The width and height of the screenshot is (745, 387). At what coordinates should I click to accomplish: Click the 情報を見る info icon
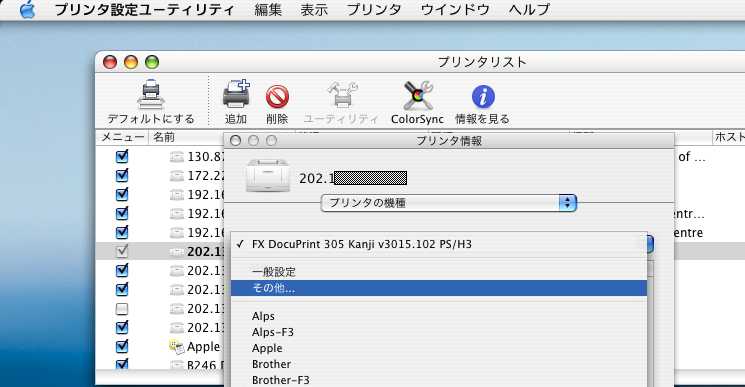[x=483, y=97]
